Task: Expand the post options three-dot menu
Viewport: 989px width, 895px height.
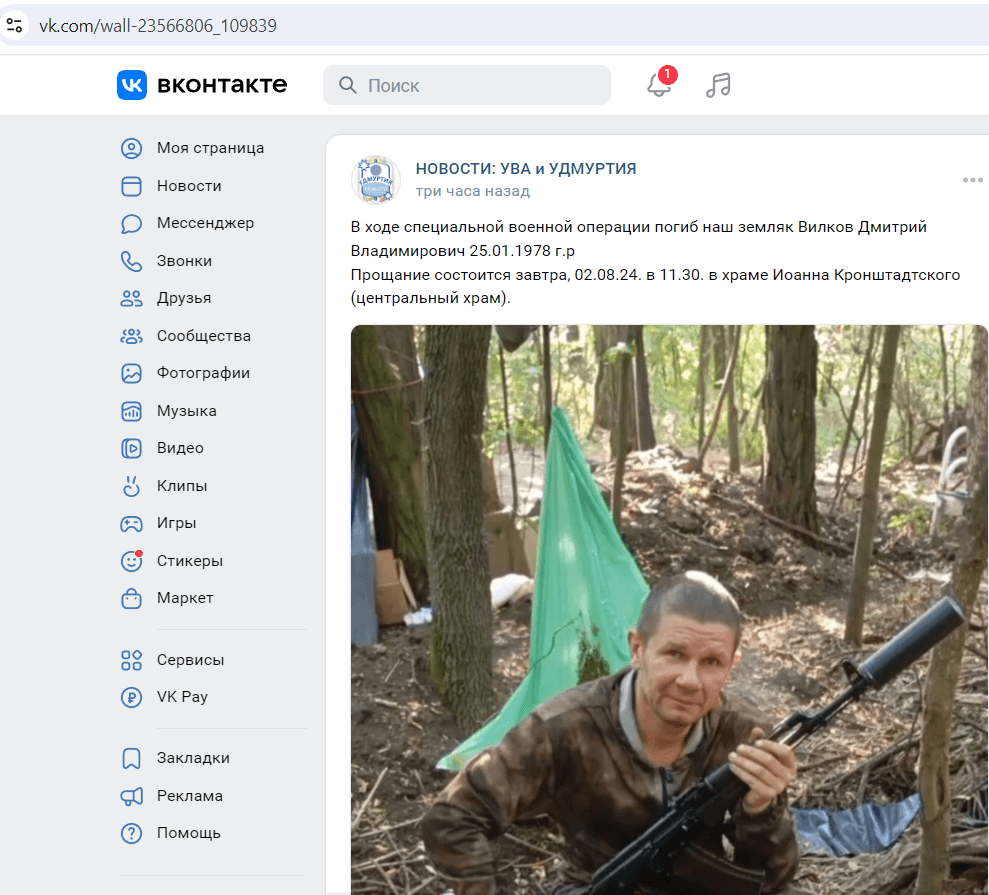Action: tap(972, 180)
